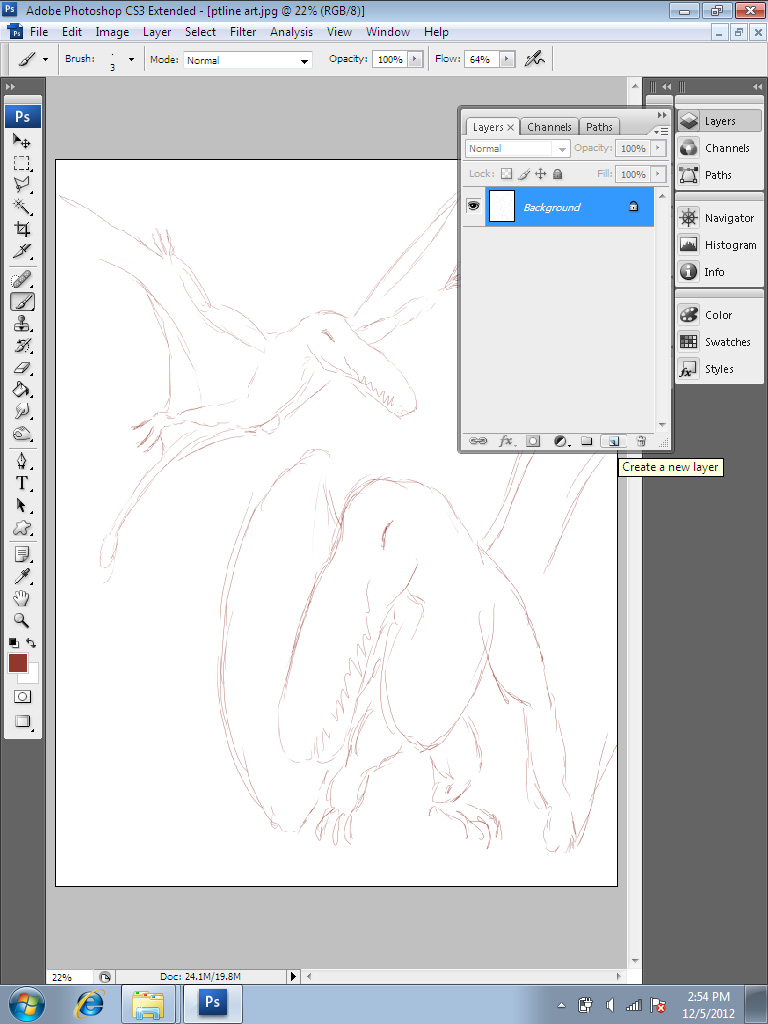Click Create a new layer icon
The width and height of the screenshot is (768, 1024).
coord(613,441)
